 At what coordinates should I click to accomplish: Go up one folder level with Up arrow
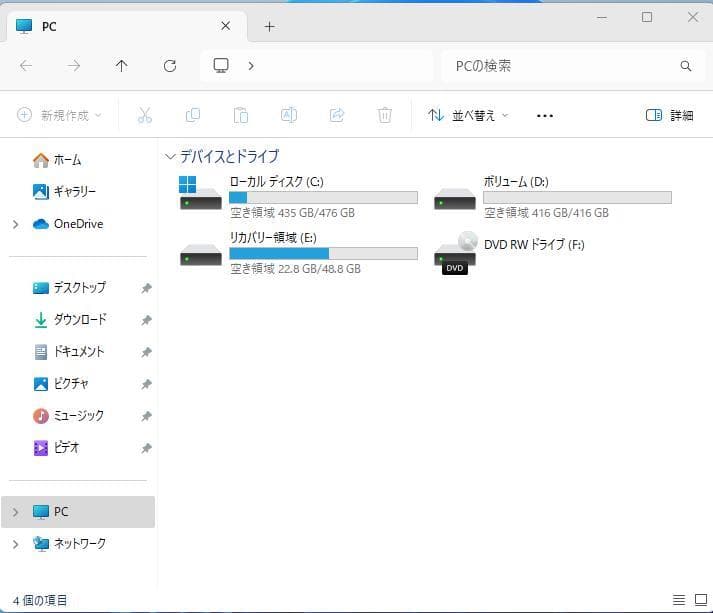pos(122,66)
